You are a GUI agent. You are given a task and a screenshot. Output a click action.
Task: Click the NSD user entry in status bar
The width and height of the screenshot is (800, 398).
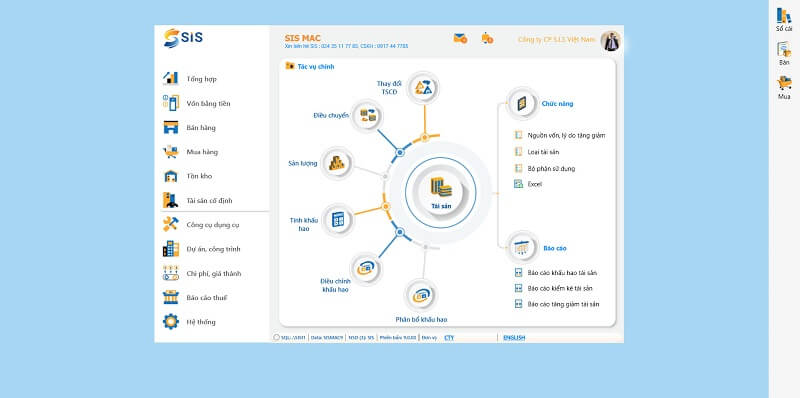(361, 337)
